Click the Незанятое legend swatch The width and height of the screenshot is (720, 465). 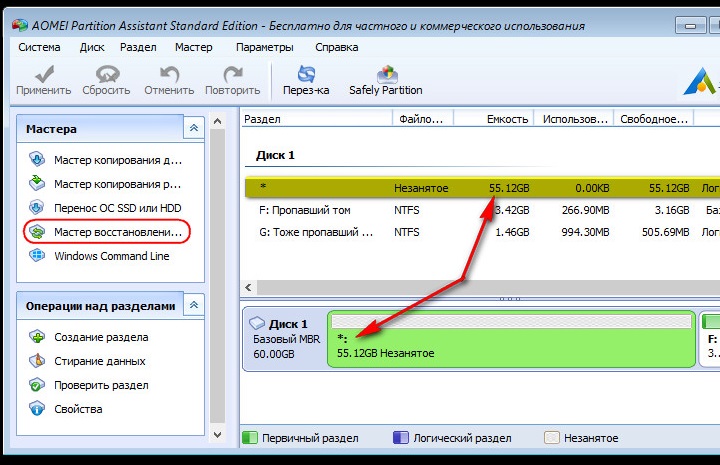pos(551,437)
